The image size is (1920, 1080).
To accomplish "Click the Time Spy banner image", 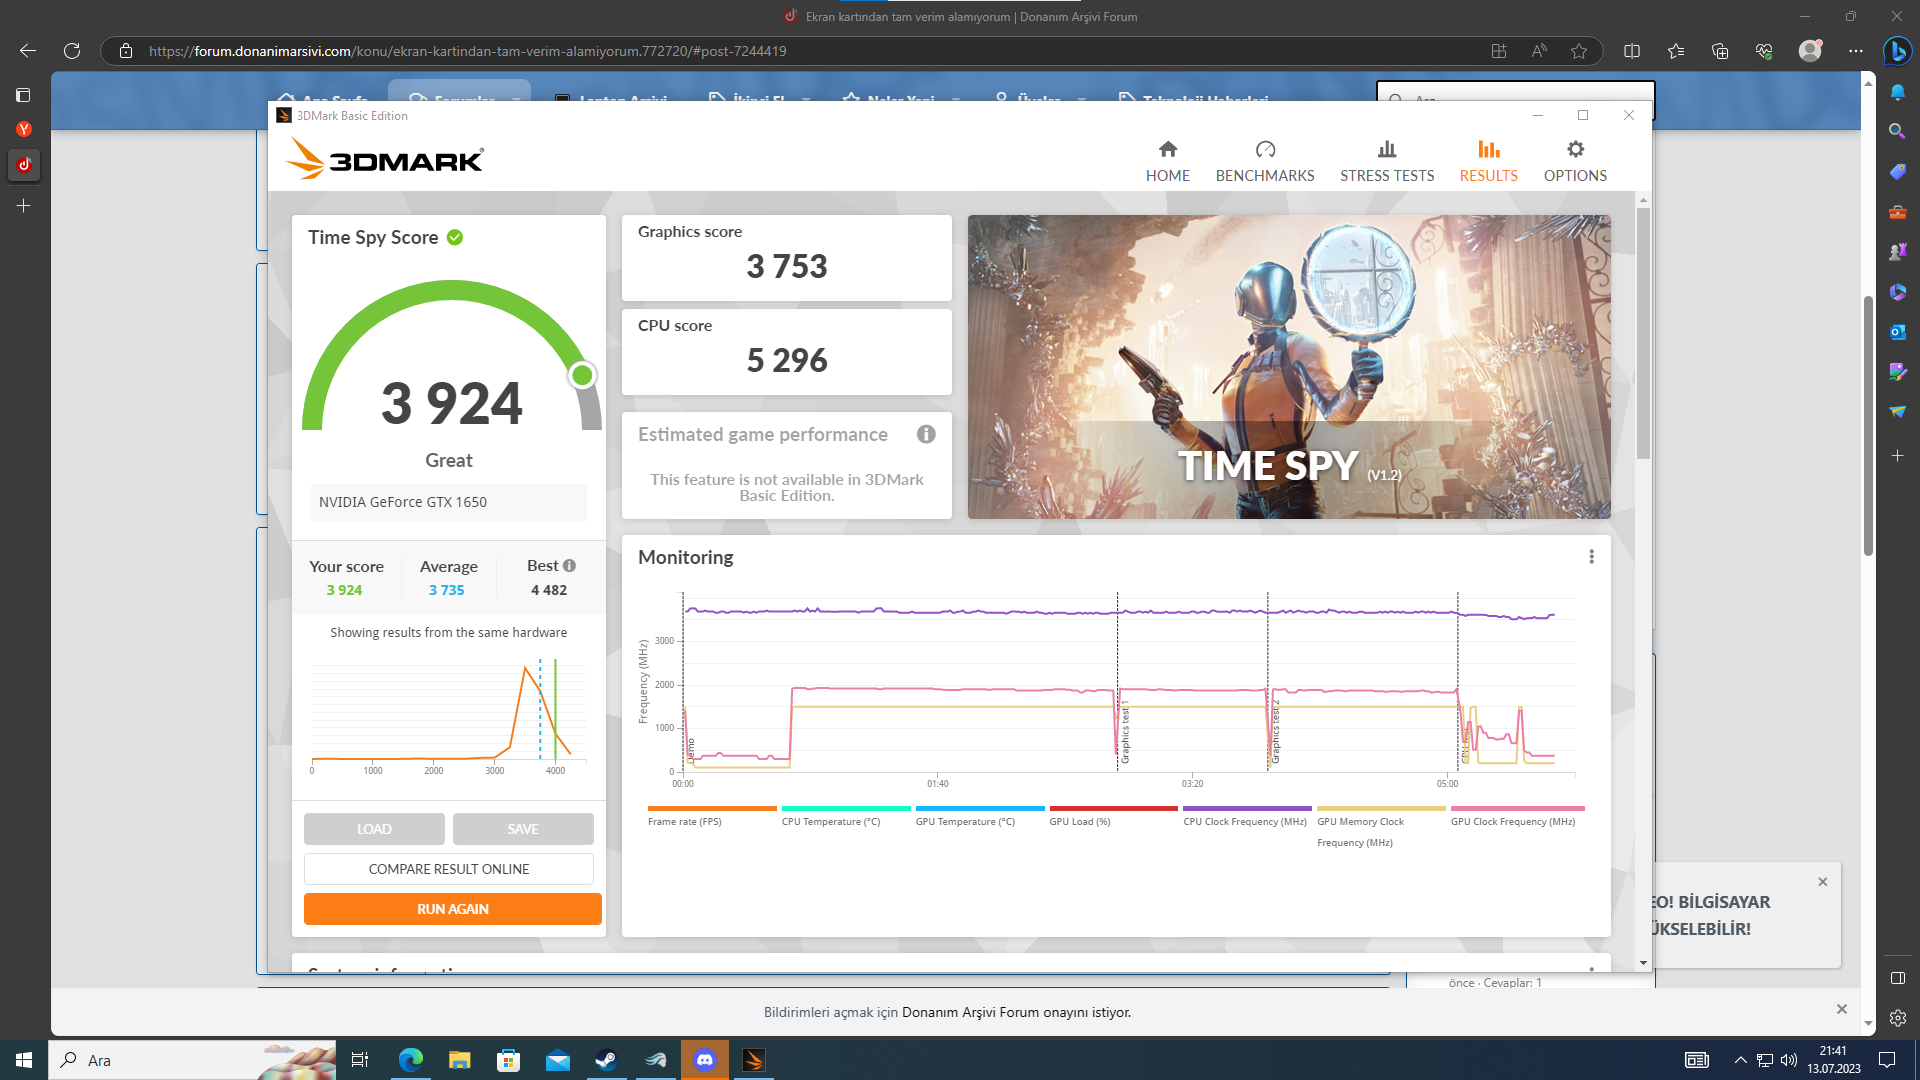I will point(1289,366).
